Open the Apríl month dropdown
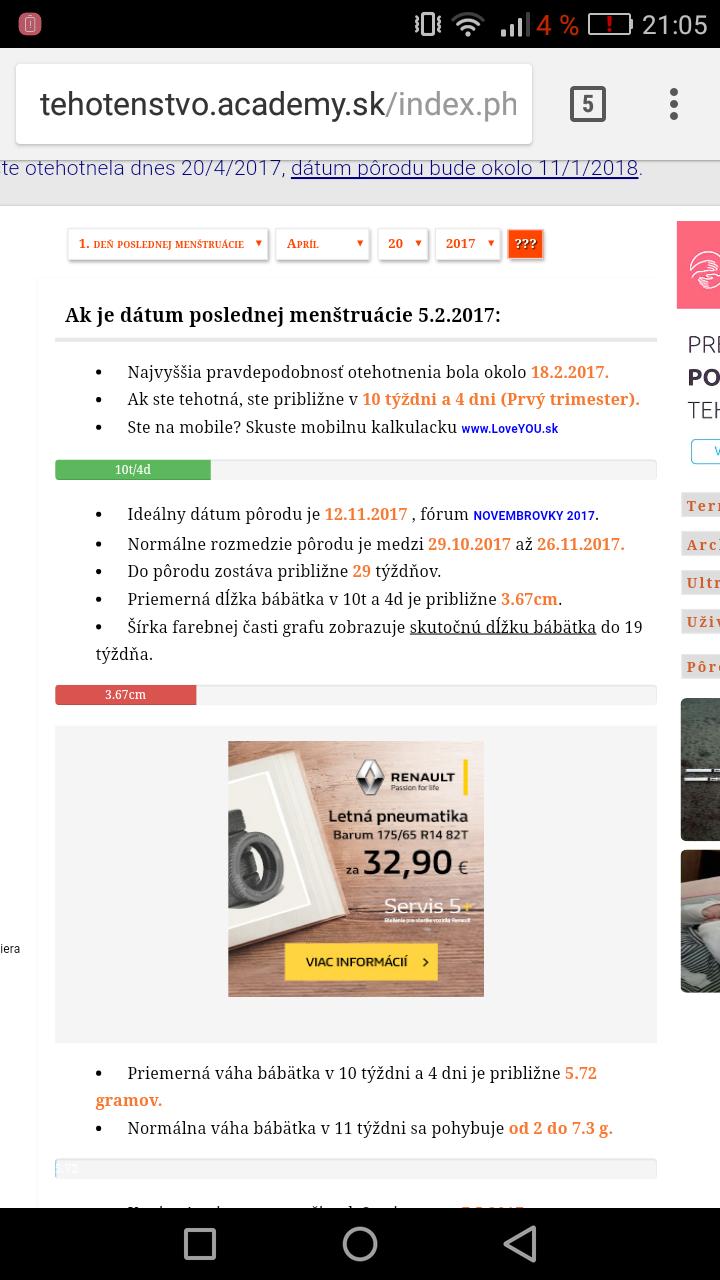The height and width of the screenshot is (1280, 720). [x=323, y=244]
